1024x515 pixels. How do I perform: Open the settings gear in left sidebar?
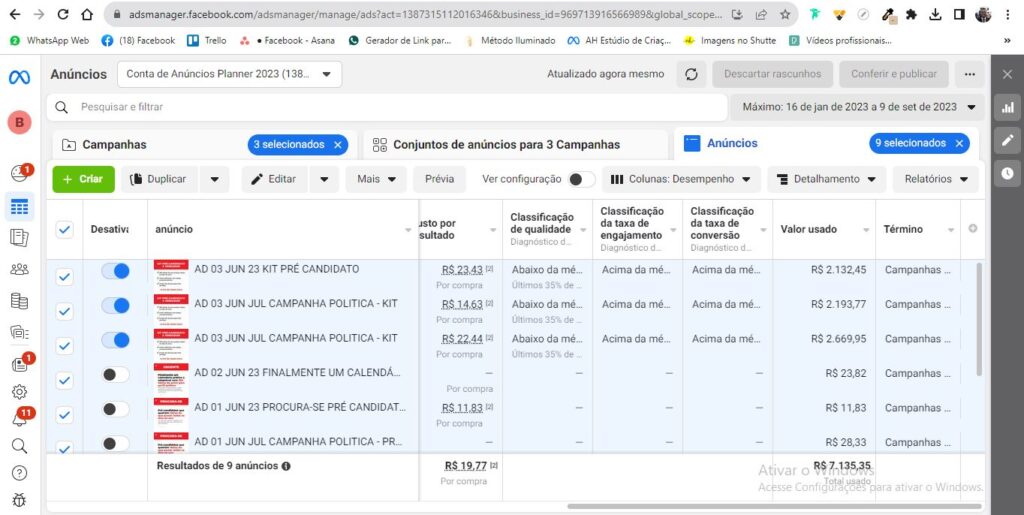point(19,392)
